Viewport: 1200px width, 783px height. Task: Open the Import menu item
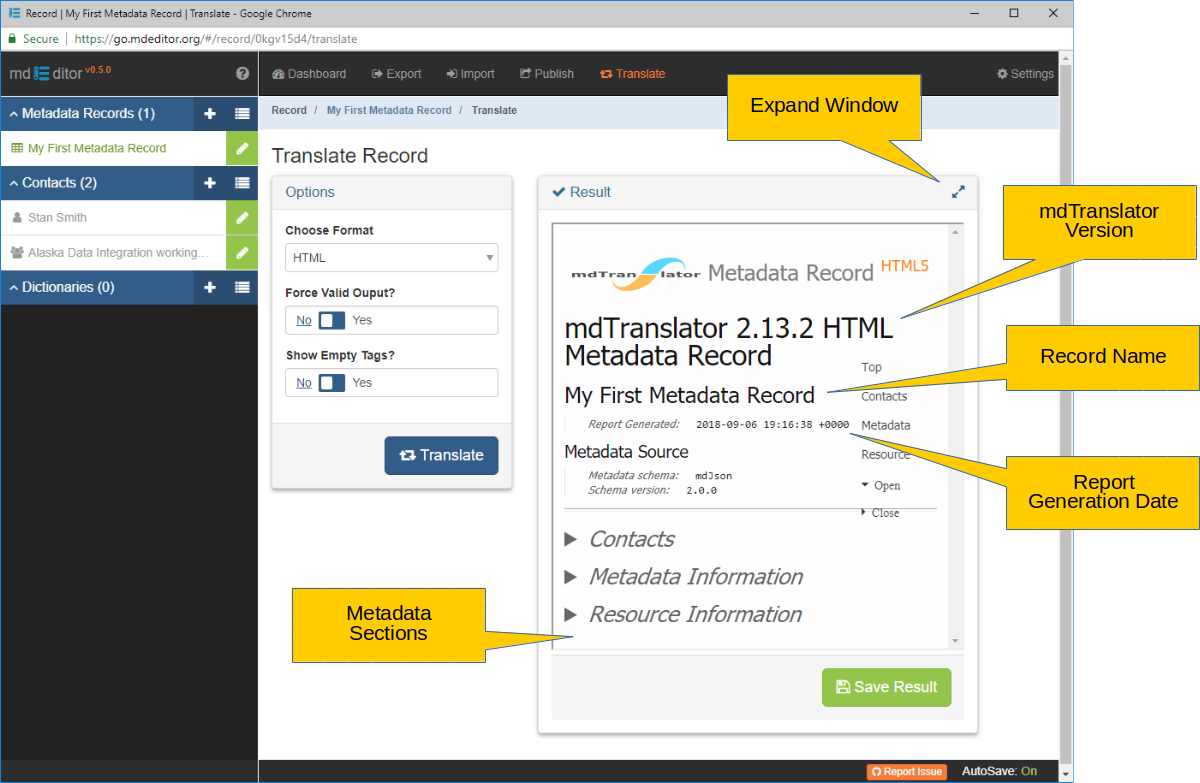[x=470, y=74]
